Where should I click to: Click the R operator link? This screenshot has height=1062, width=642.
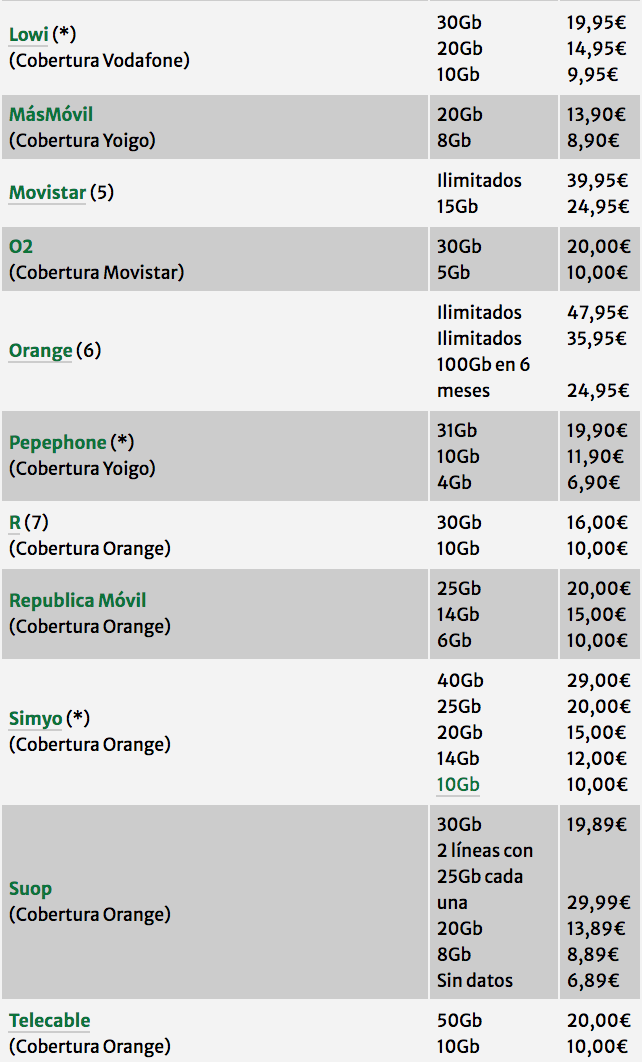pyautogui.click(x=15, y=522)
